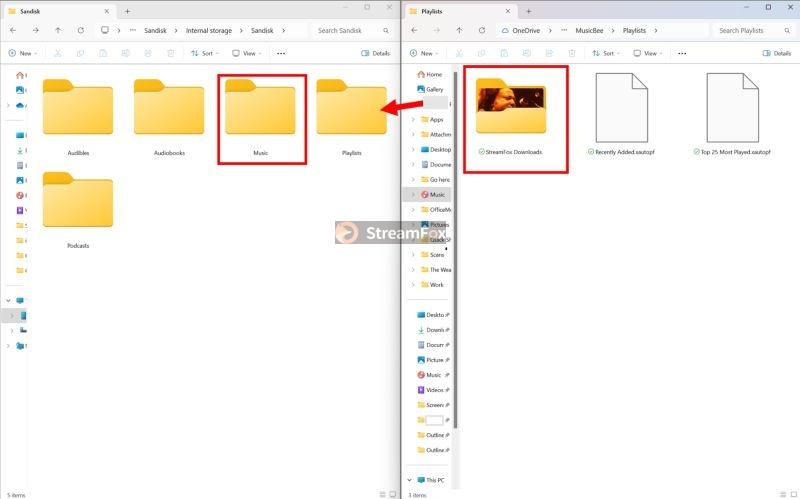Toggle Details pane in Playlists window

pyautogui.click(x=777, y=53)
